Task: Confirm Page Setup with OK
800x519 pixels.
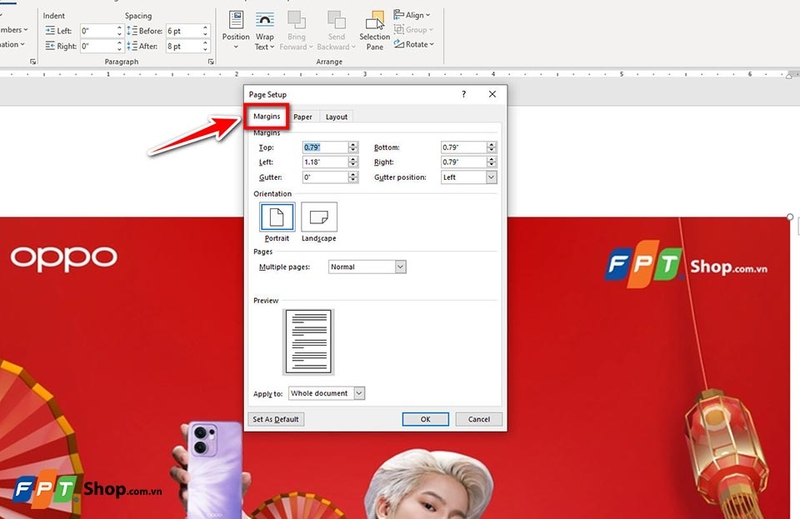Action: 426,419
